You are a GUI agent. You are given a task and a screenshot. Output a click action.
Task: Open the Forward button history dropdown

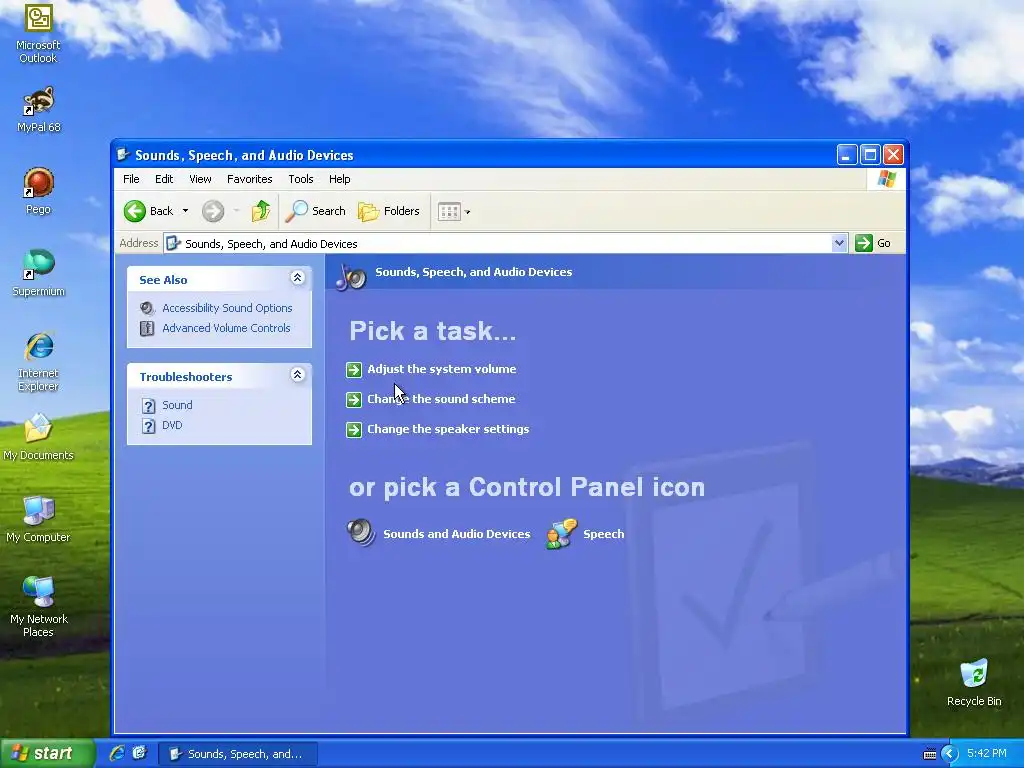[236, 211]
